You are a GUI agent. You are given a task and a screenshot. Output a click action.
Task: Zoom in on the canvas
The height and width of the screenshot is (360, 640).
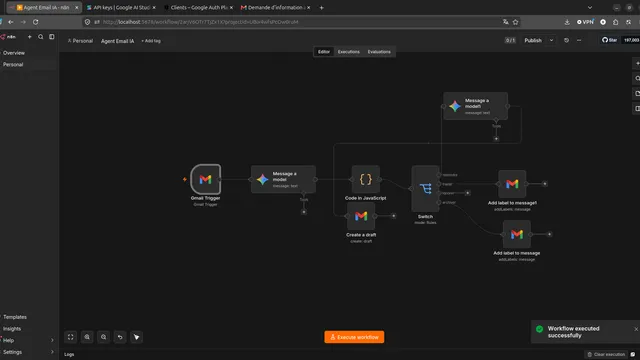(x=87, y=337)
